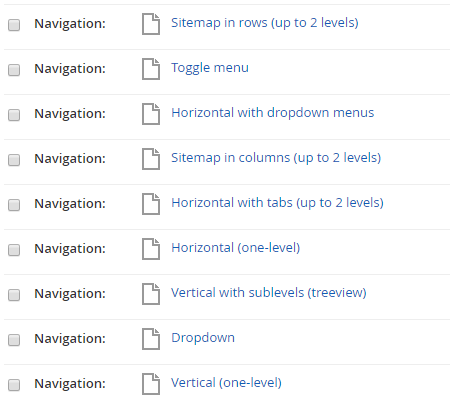Open Horizontal with tabs (up to 2 levels)
The height and width of the screenshot is (399, 450).
[x=277, y=203]
